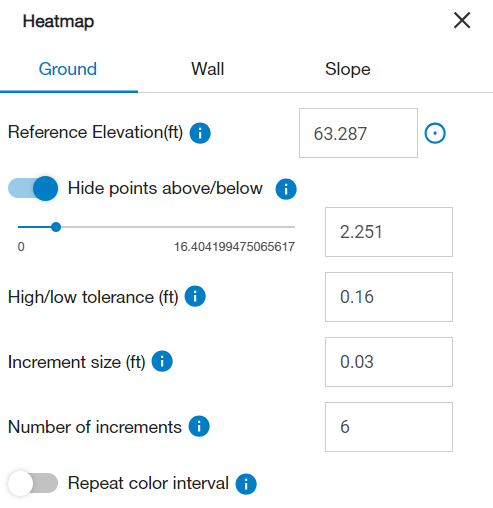Select the Increment size 0.03 field

point(389,362)
